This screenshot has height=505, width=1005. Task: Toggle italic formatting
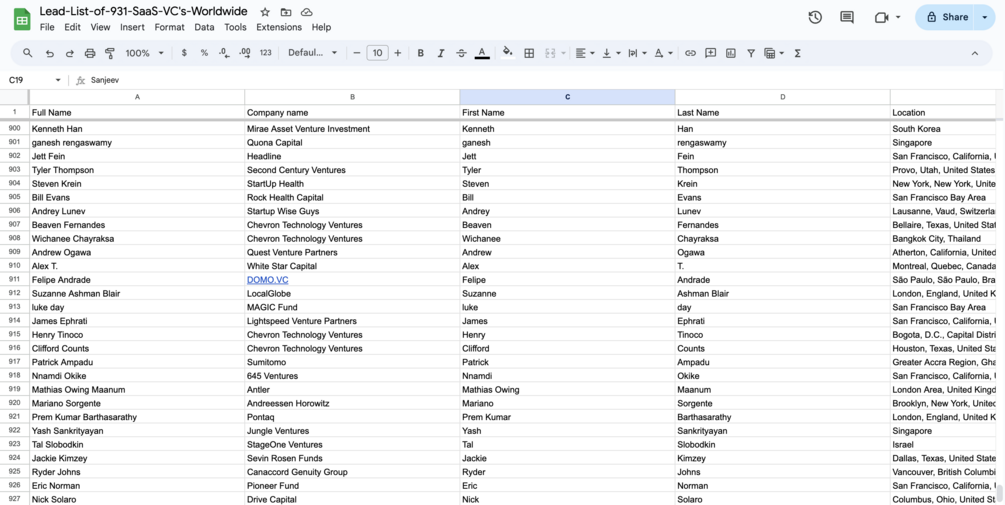coord(441,53)
